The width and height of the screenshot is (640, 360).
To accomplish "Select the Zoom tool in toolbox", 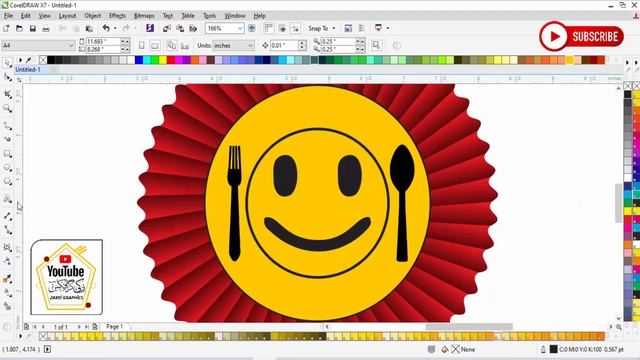I will 7,108.
